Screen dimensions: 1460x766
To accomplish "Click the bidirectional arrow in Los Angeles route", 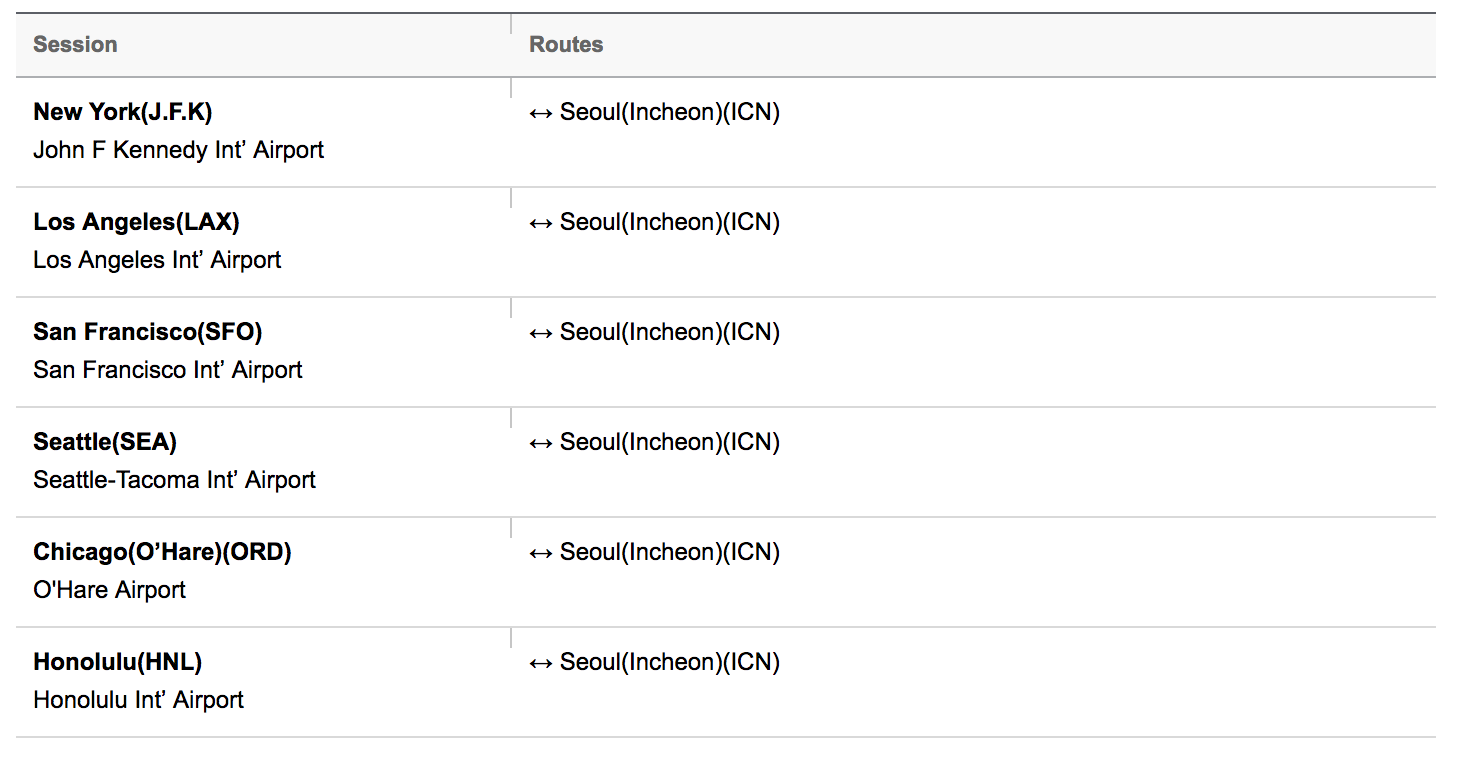I will click(x=541, y=223).
